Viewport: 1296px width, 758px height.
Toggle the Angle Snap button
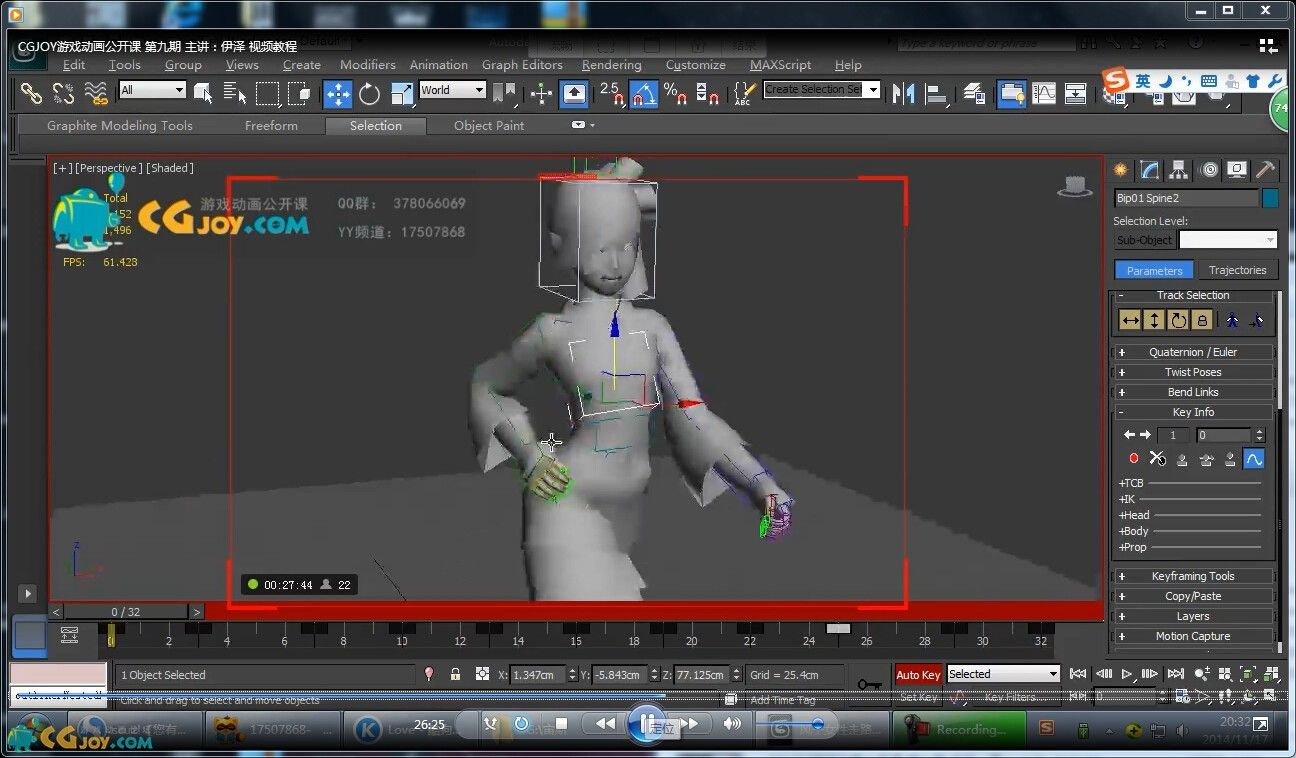pyautogui.click(x=644, y=93)
